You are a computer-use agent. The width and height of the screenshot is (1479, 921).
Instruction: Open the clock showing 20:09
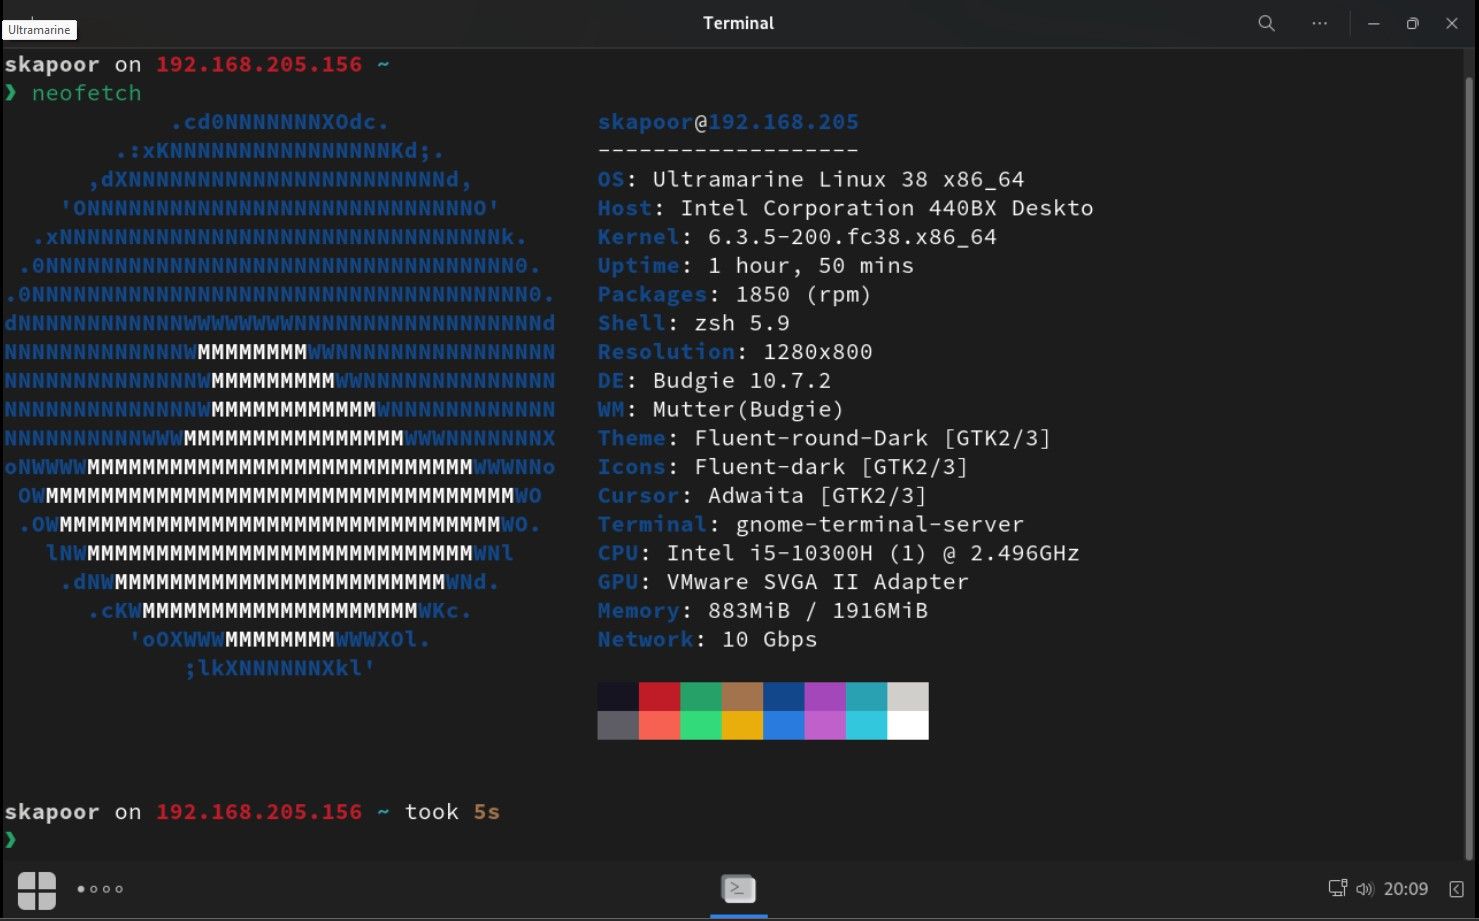pos(1405,888)
